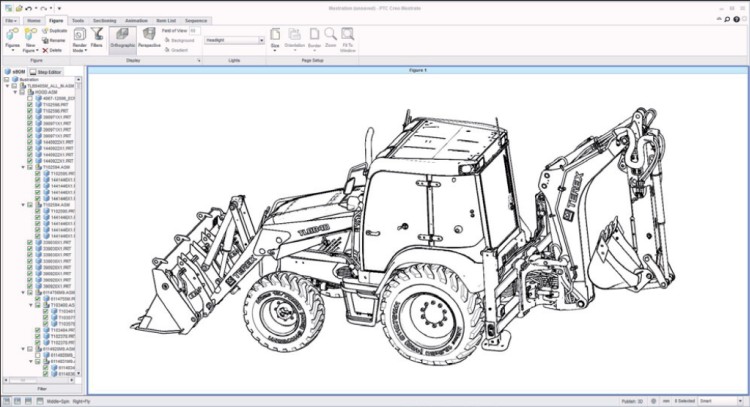Select the Zoom magnifier tool
The image size is (750, 407).
(x=331, y=35)
